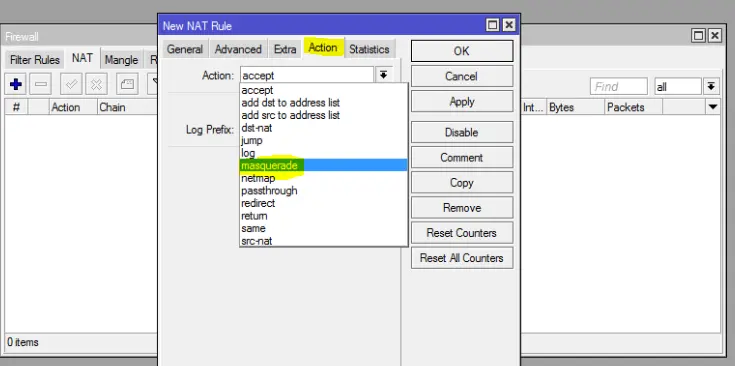Select 'accept' in the dropdown list

[x=323, y=90]
